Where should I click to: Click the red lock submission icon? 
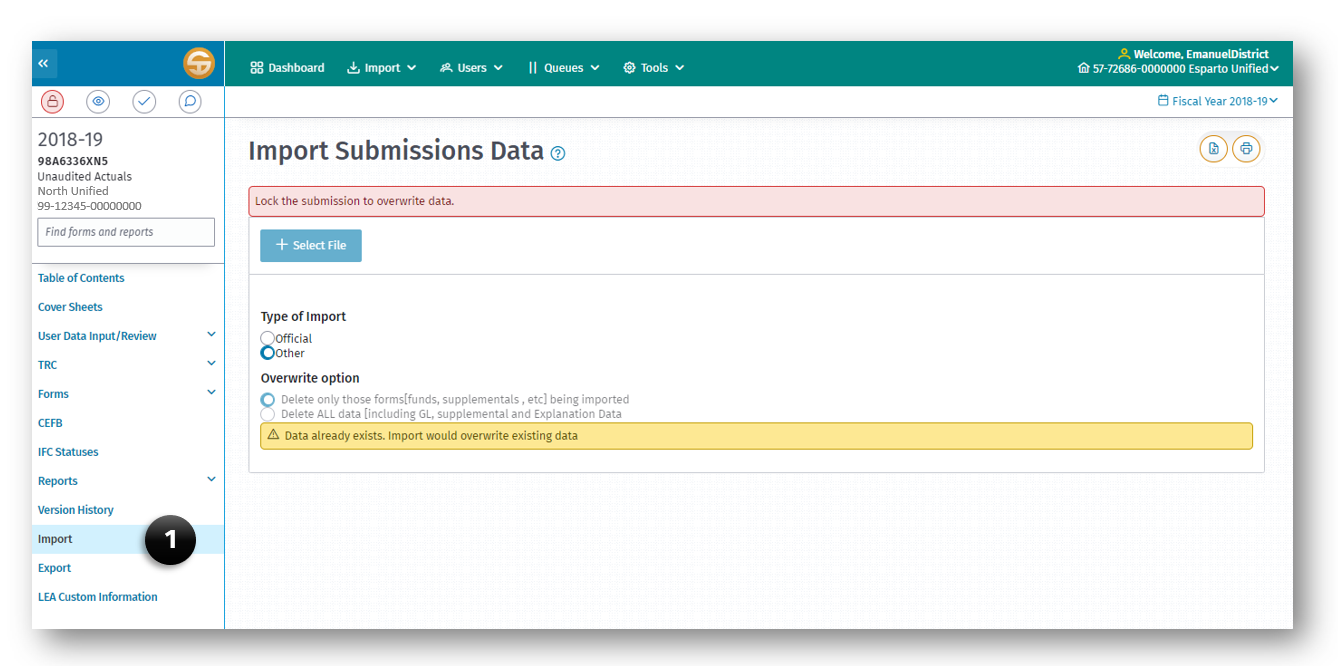click(51, 101)
